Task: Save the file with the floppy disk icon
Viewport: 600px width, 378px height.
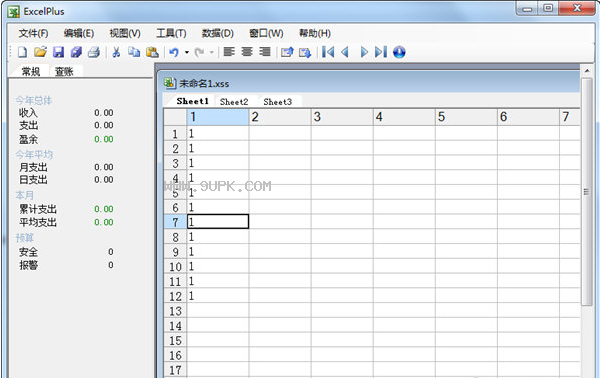Action: (x=58, y=52)
